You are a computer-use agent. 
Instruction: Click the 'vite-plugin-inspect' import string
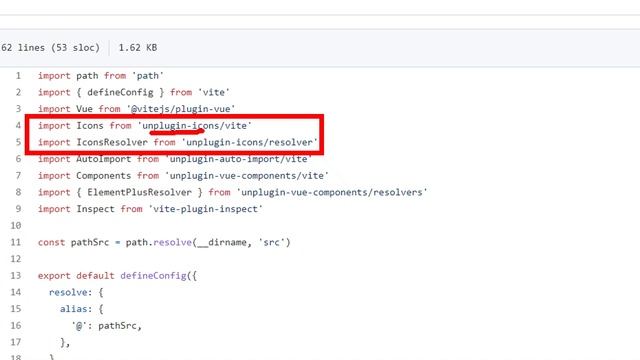(x=205, y=209)
